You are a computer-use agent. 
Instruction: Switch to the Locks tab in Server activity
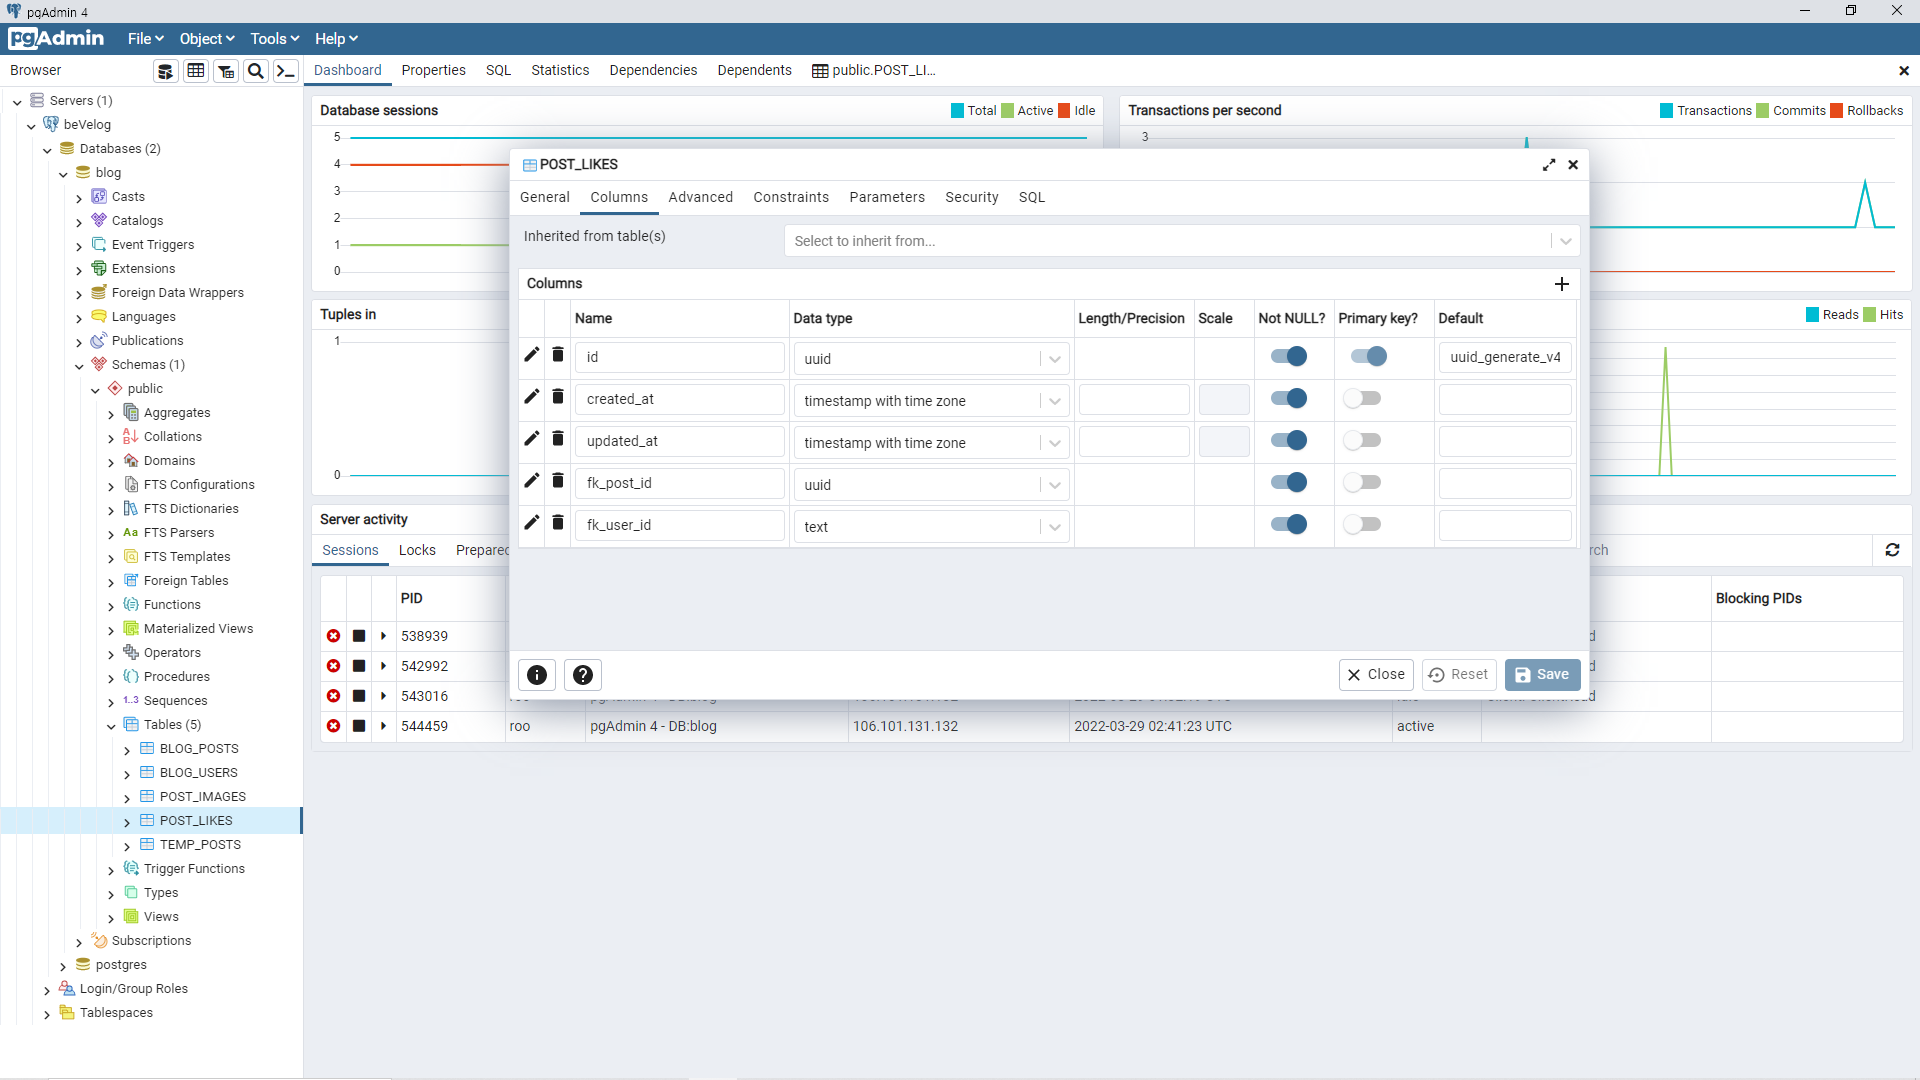tap(417, 551)
